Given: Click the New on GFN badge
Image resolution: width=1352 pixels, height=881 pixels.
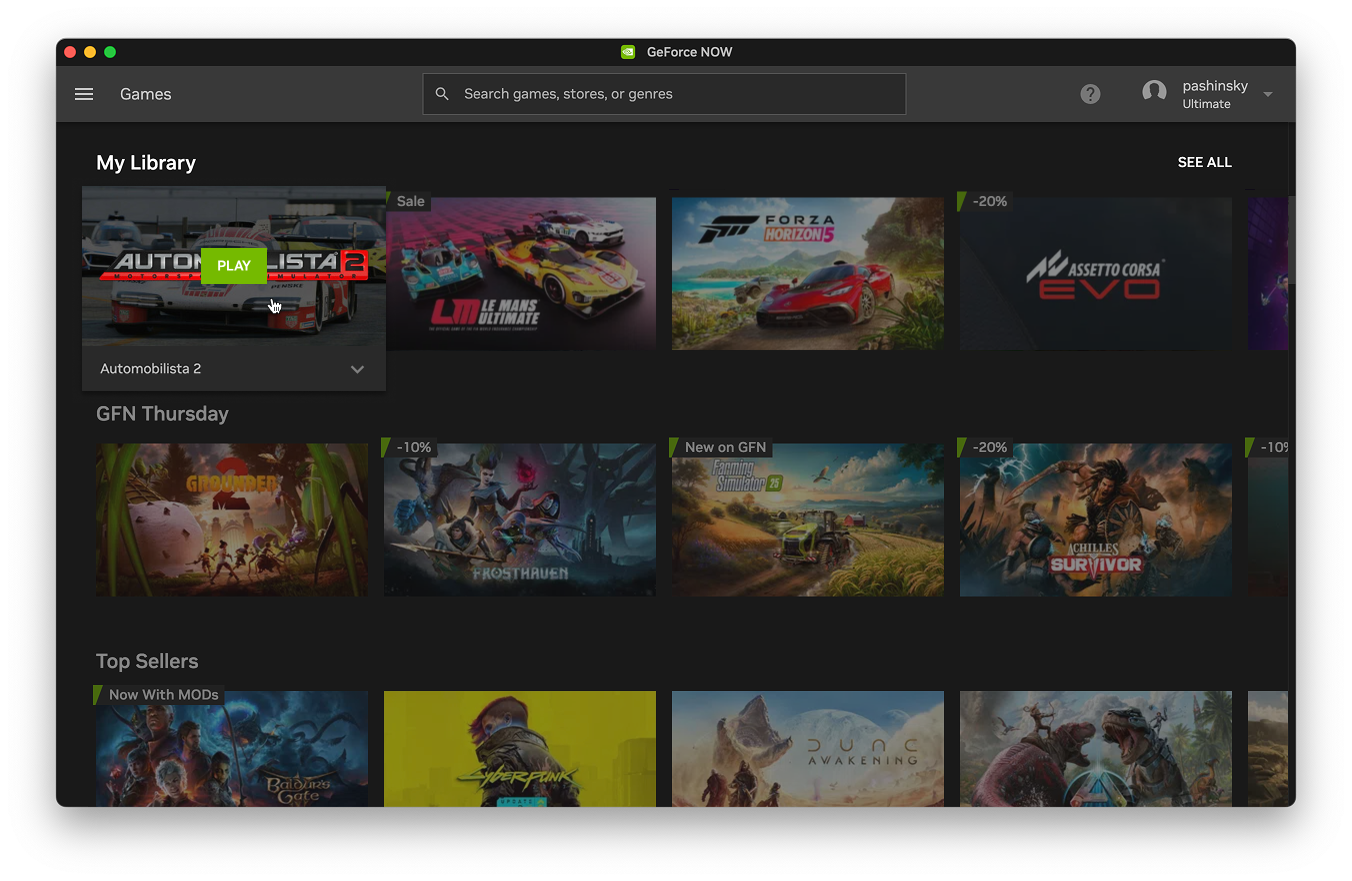Looking at the screenshot, I should pos(721,447).
